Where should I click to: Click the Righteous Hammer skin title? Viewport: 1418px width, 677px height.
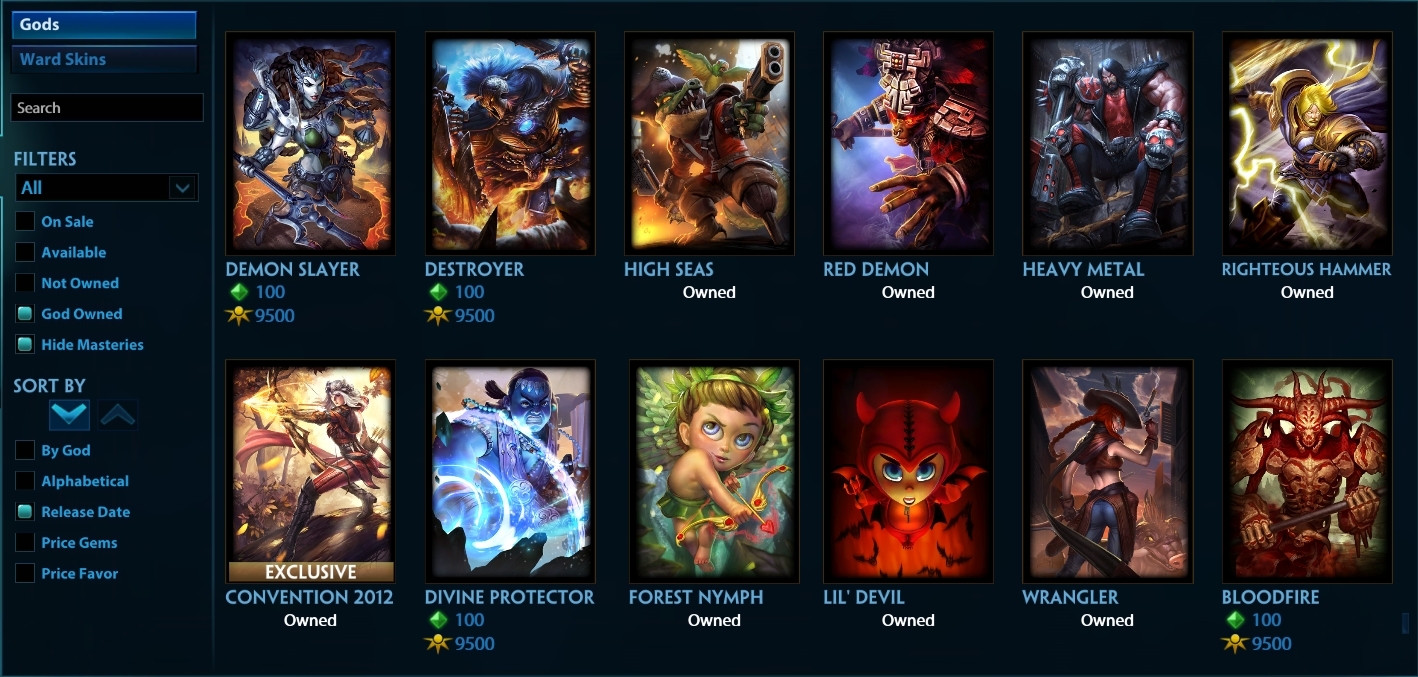point(1306,269)
